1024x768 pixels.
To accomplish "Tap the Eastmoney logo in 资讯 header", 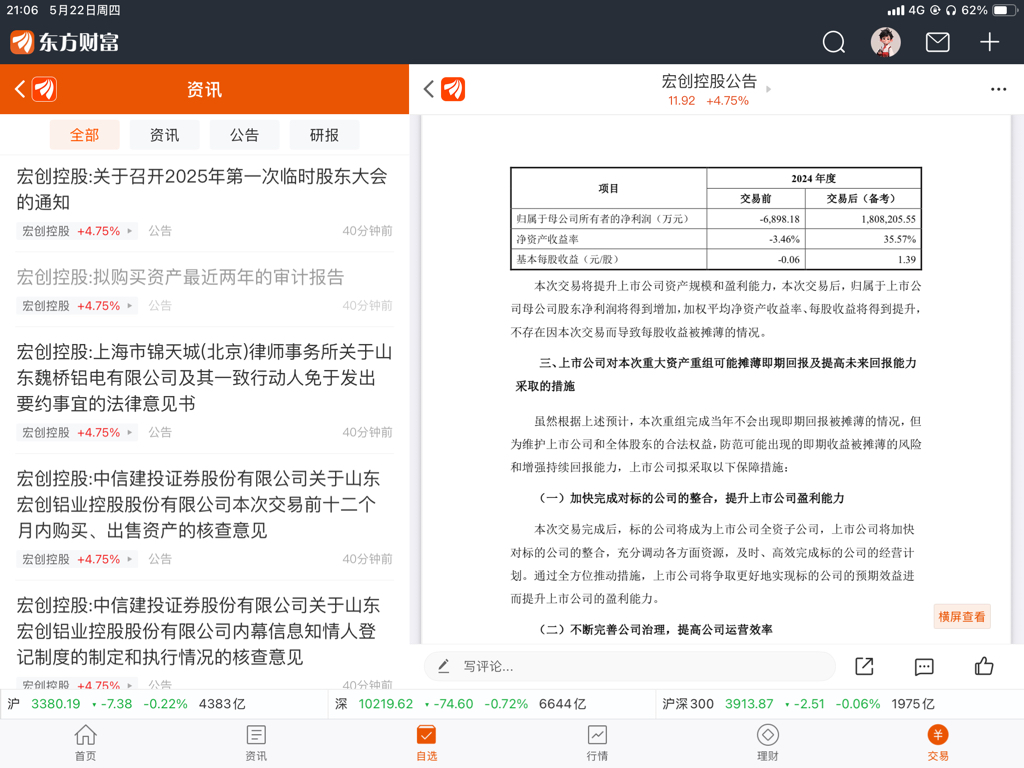I will (44, 89).
